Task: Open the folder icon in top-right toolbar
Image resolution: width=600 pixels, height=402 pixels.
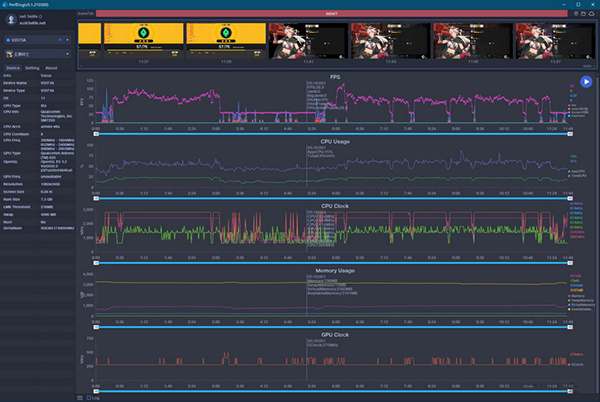Action: 581,12
